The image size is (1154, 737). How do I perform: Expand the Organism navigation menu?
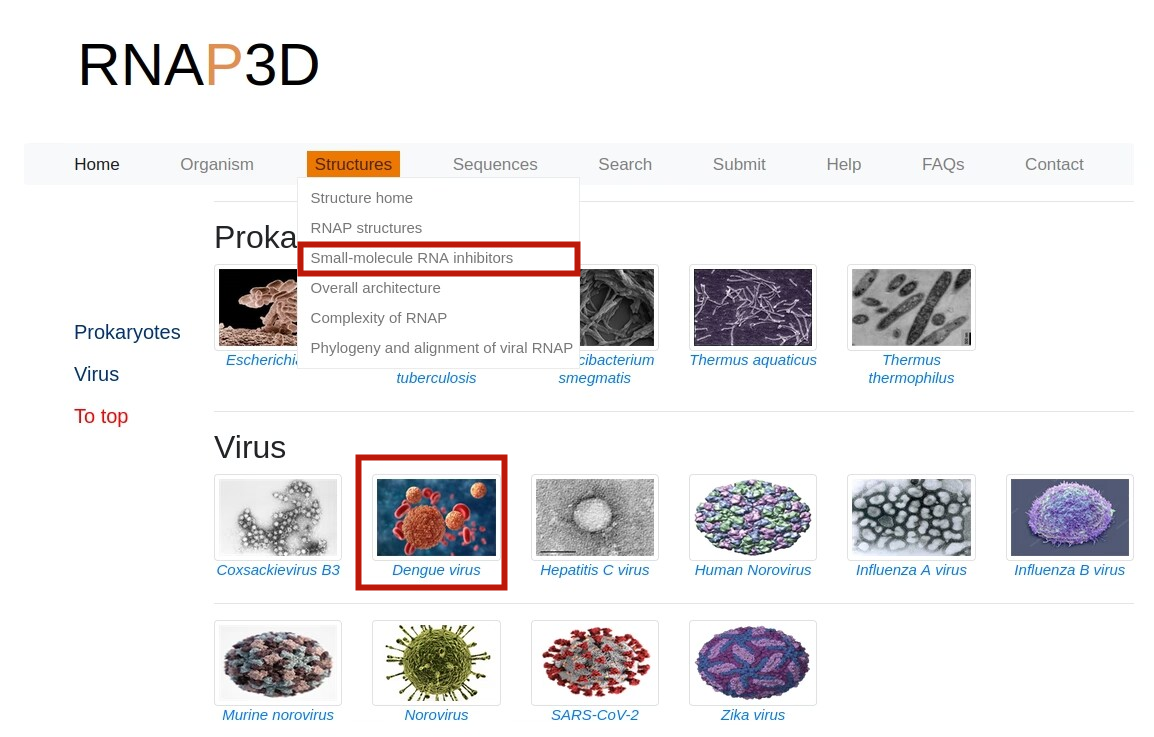[217, 164]
